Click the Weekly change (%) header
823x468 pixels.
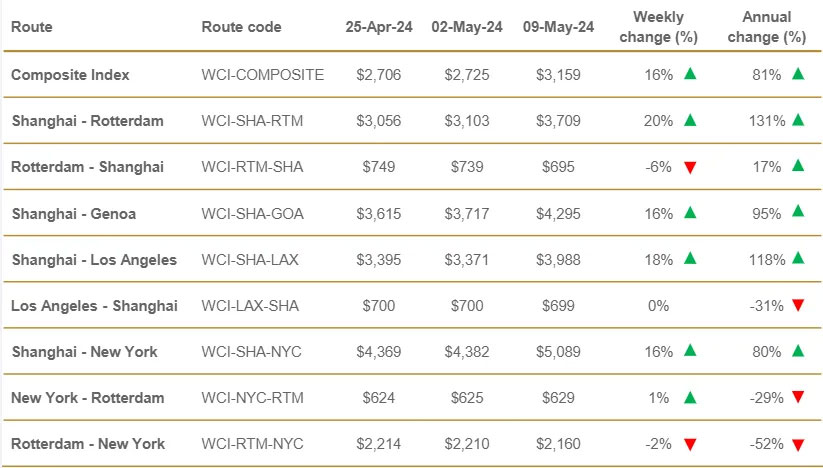[x=659, y=27]
